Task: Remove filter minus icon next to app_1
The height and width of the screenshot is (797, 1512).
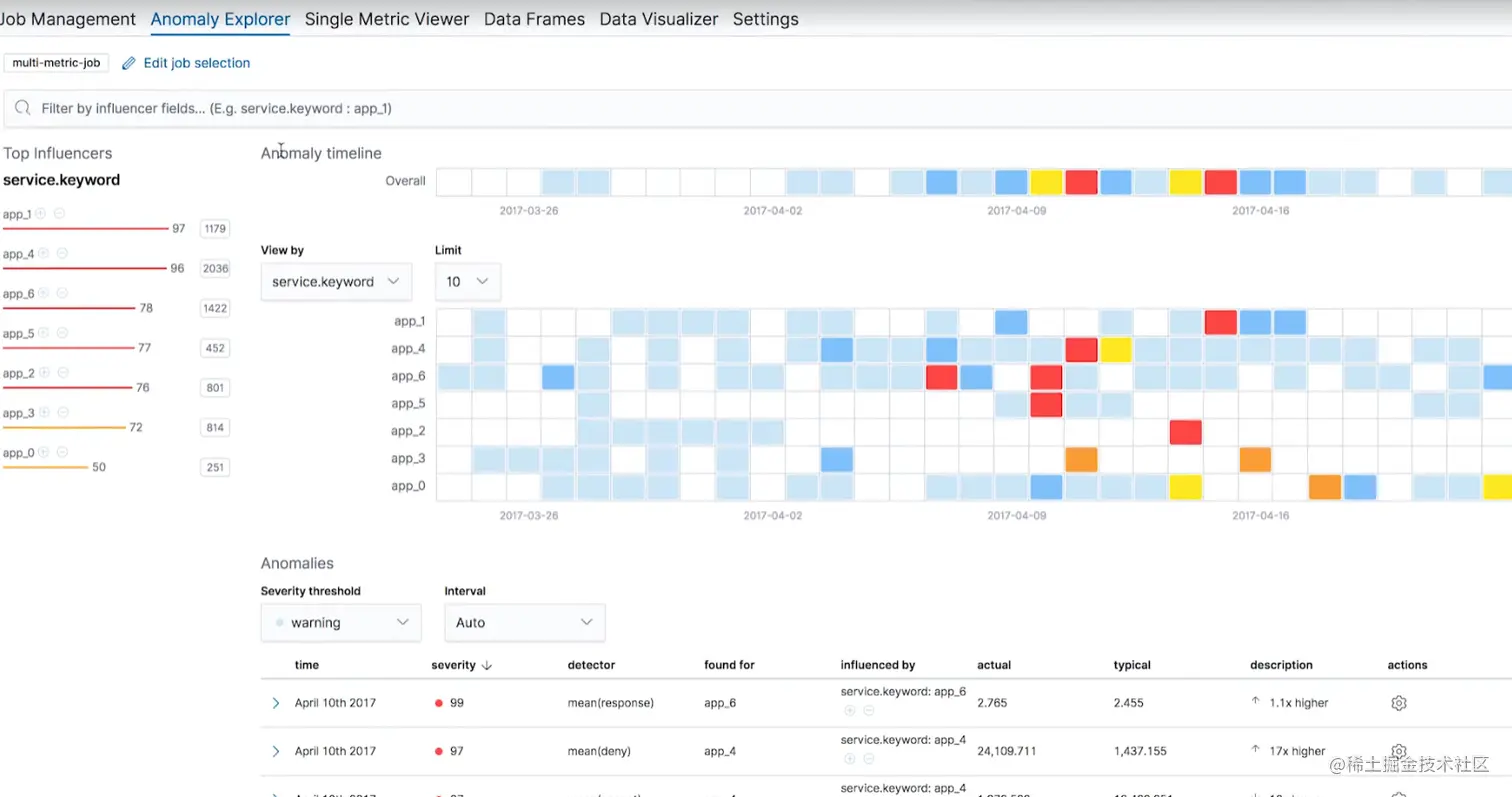Action: tap(60, 214)
